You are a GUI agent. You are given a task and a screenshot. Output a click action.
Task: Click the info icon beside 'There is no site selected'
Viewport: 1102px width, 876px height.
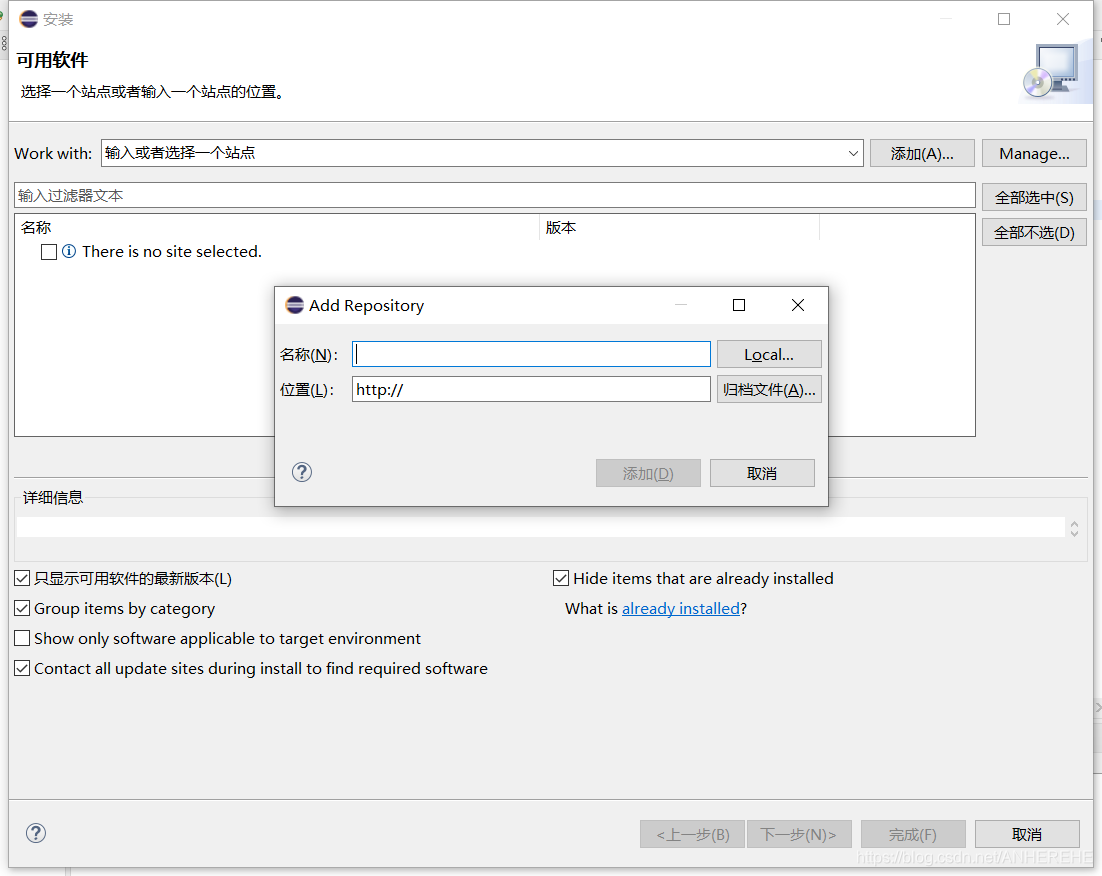click(x=68, y=251)
